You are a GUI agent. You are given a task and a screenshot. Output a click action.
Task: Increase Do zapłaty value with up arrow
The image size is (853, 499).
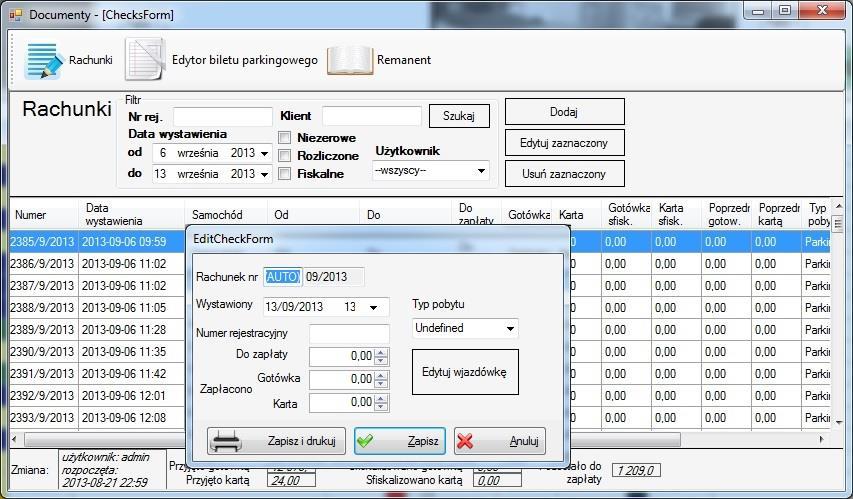click(381, 353)
